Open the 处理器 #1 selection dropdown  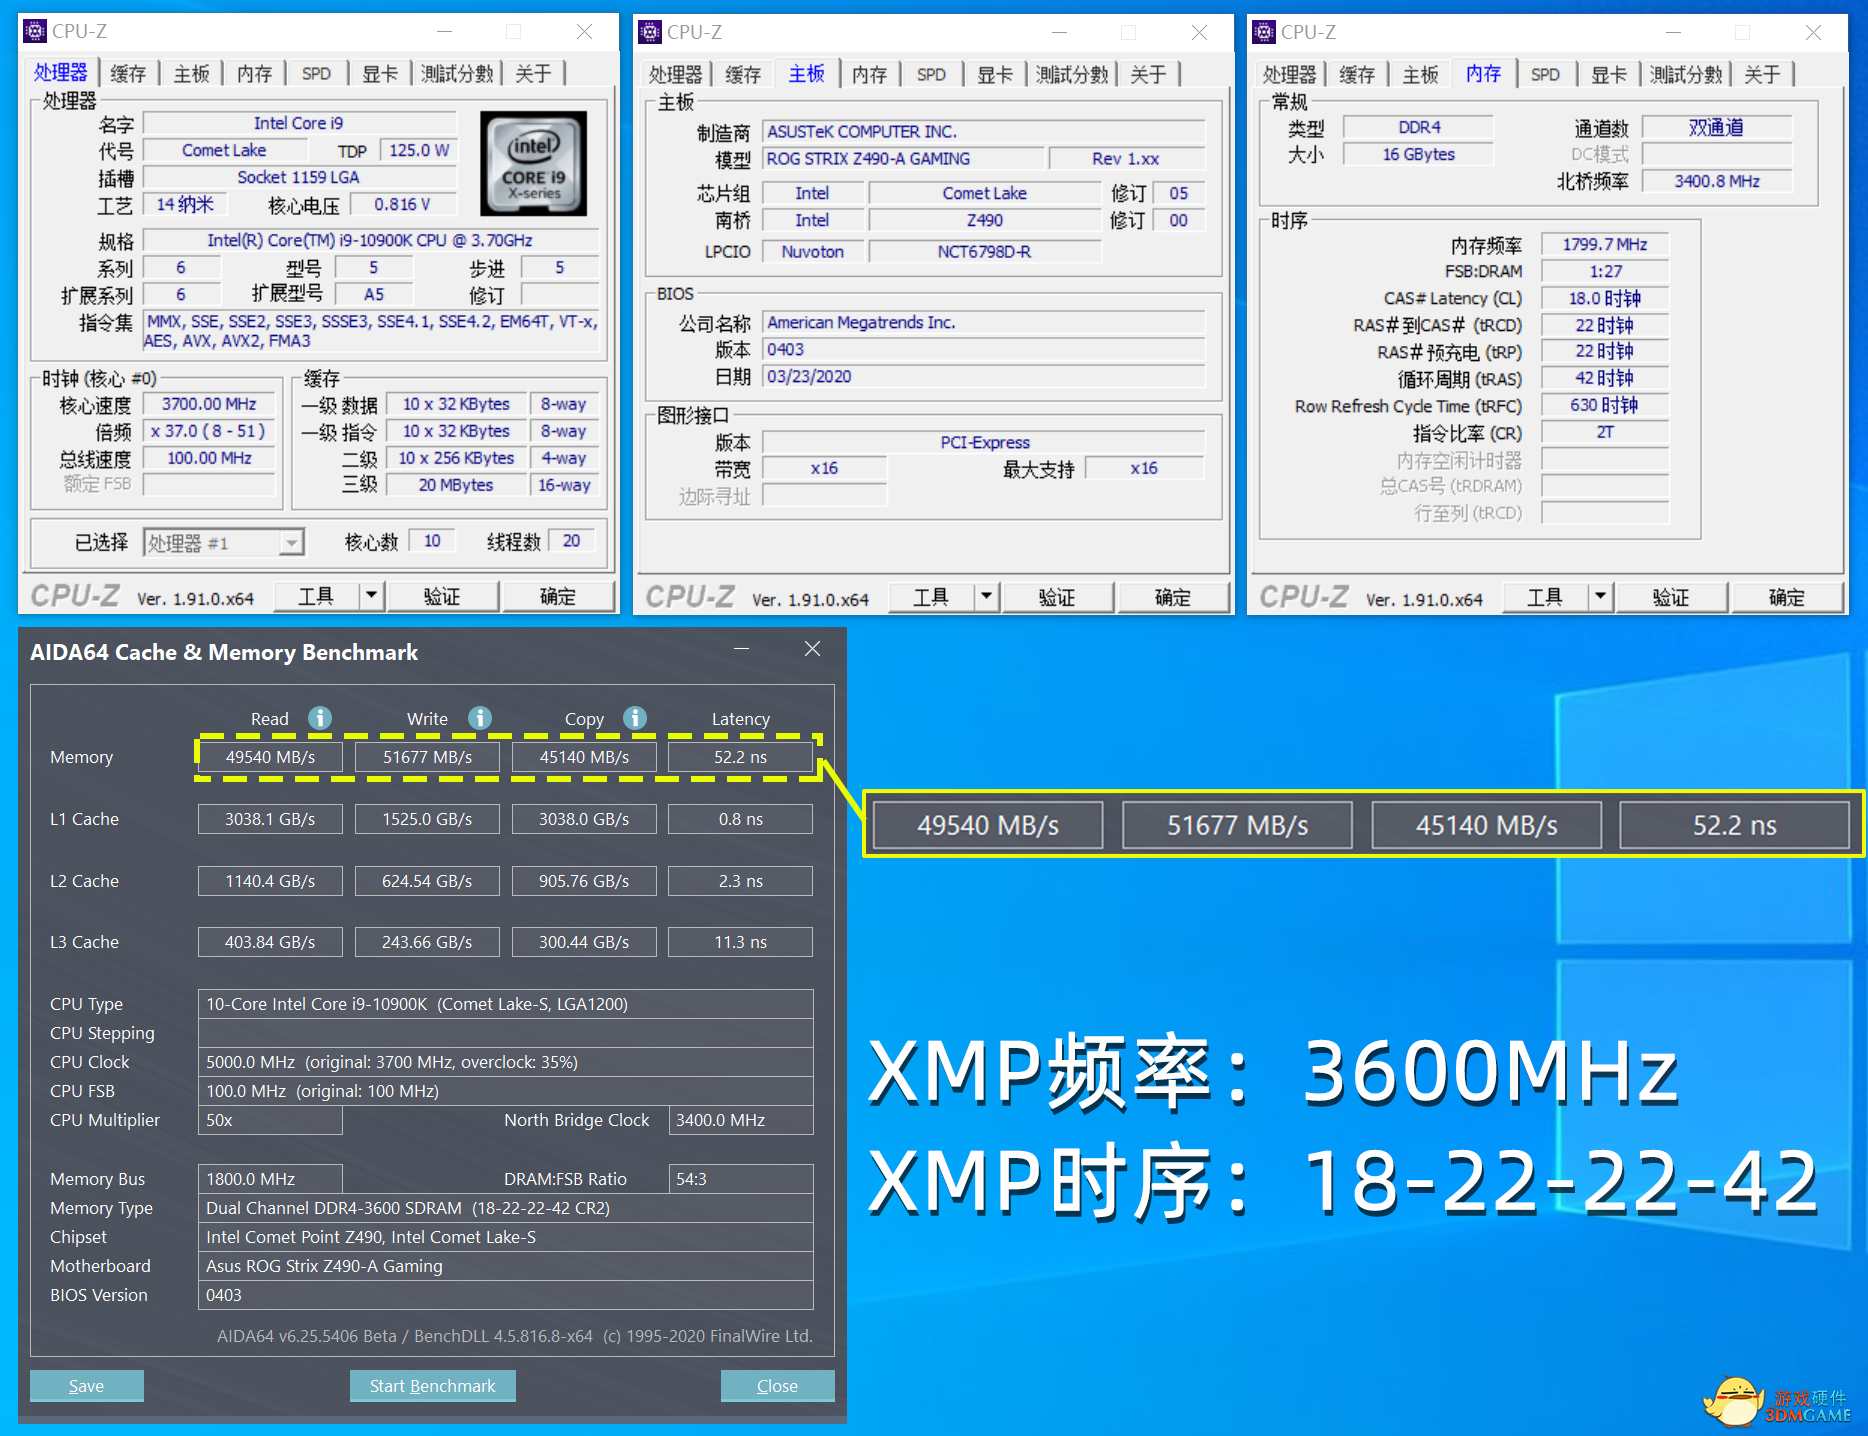click(x=291, y=543)
